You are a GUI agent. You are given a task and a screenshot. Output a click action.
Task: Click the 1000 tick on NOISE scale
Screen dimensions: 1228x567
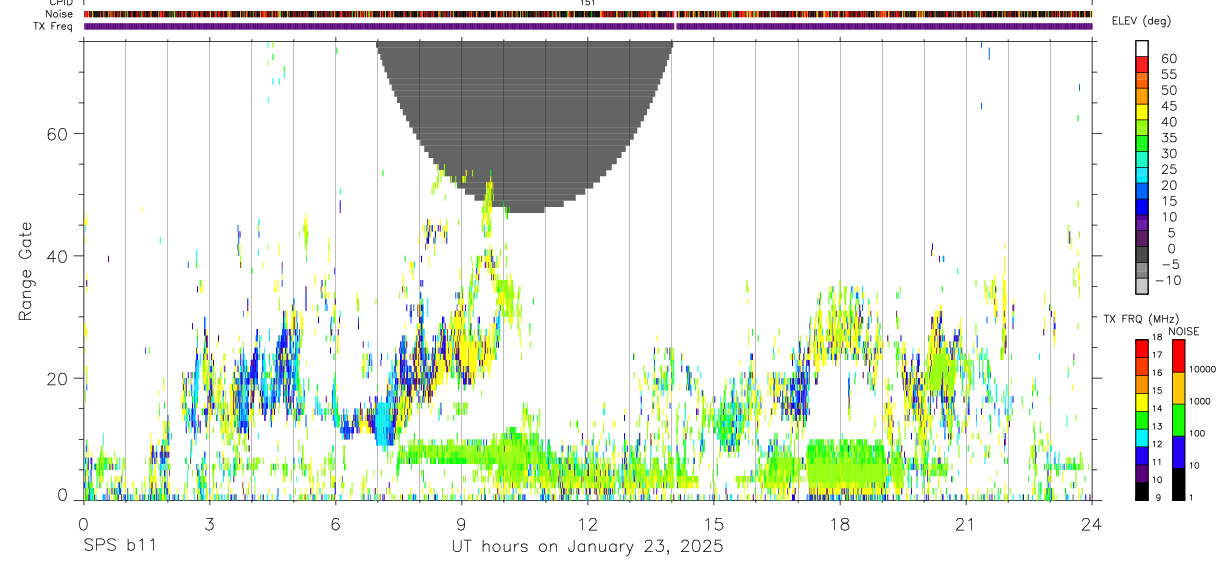[1202, 401]
